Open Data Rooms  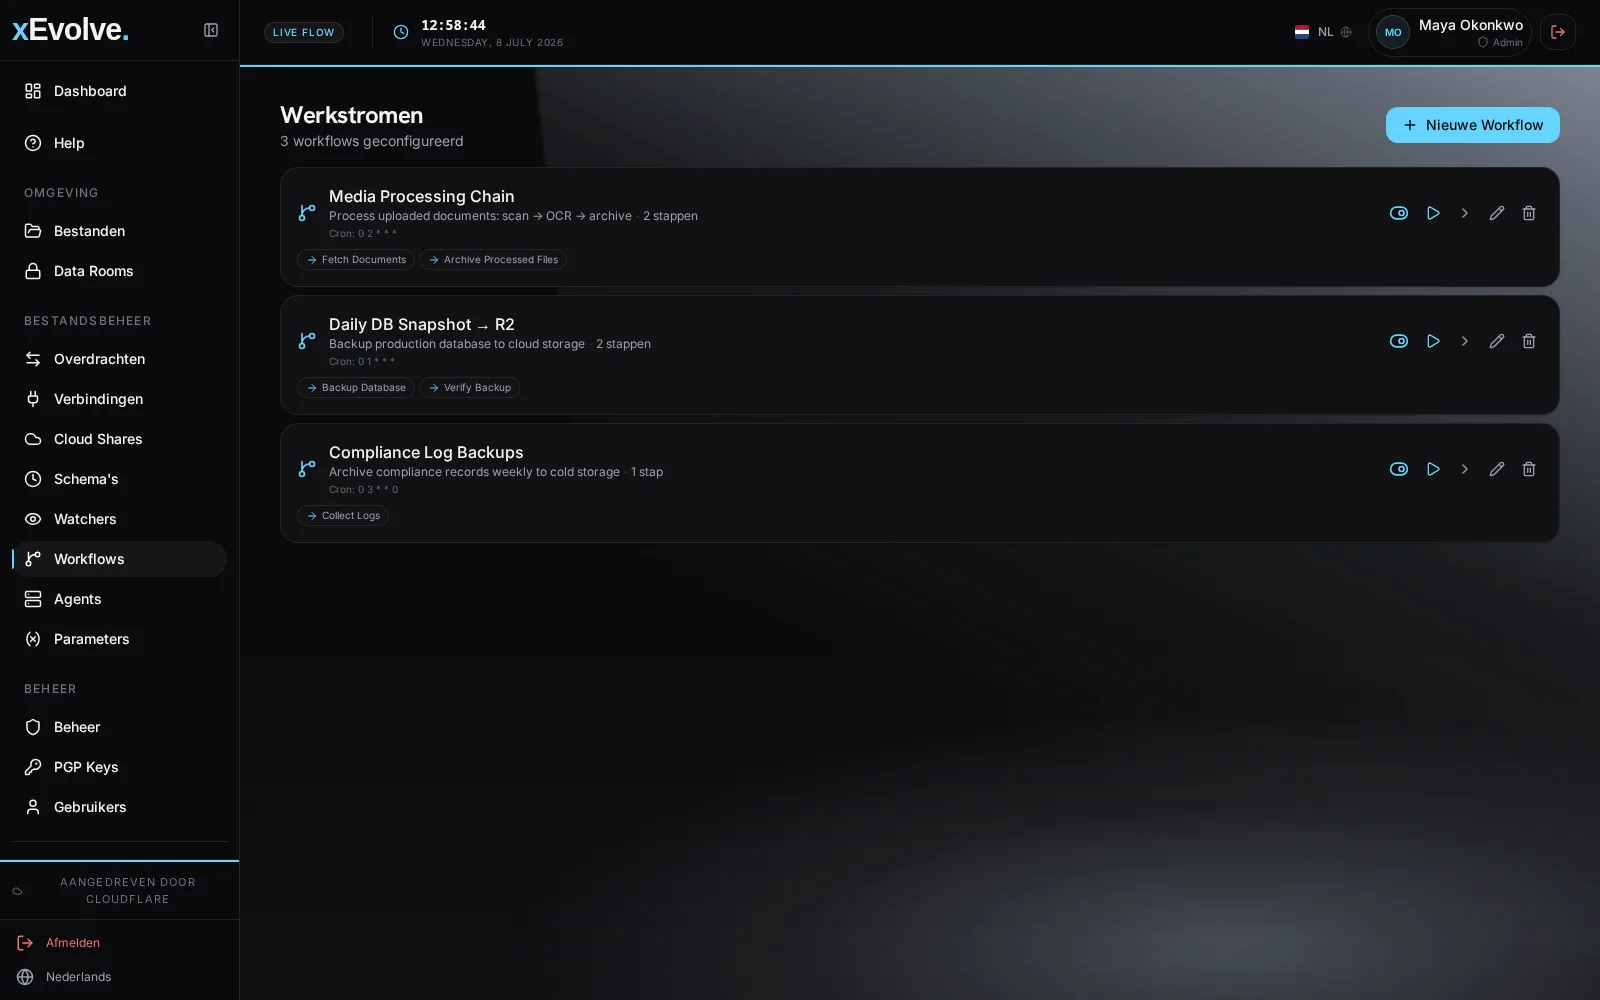[x=120, y=271]
